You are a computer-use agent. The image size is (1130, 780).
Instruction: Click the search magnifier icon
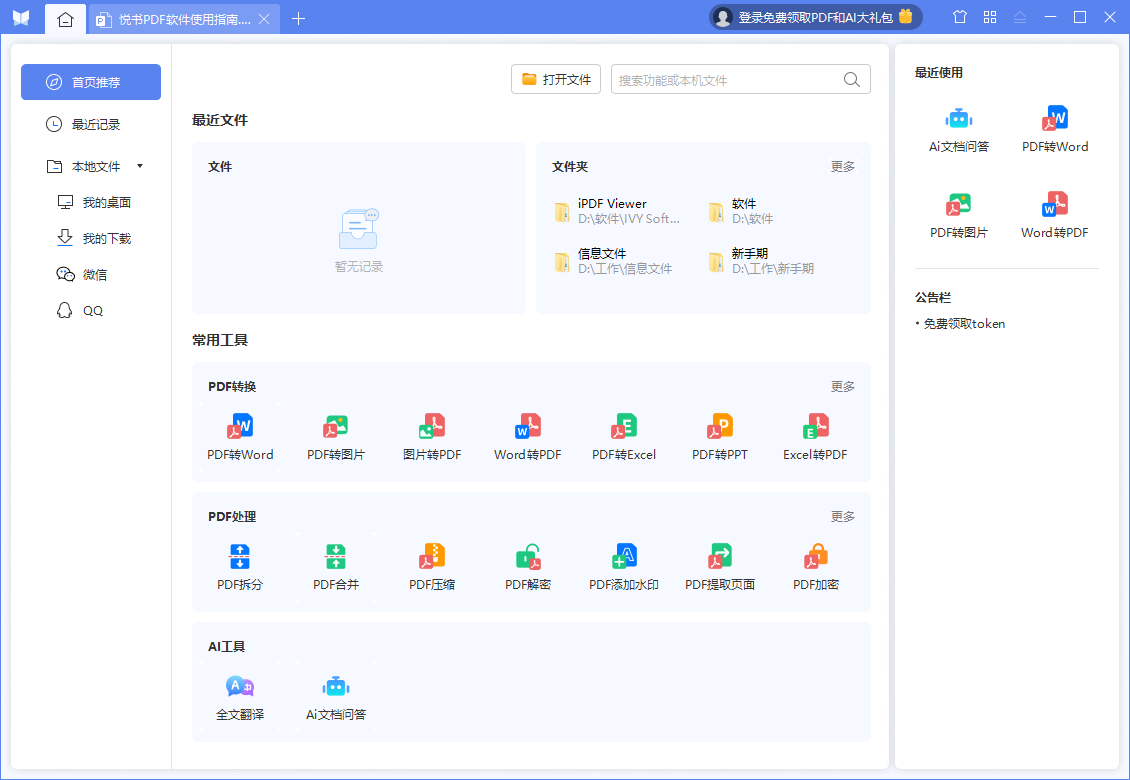coord(852,79)
